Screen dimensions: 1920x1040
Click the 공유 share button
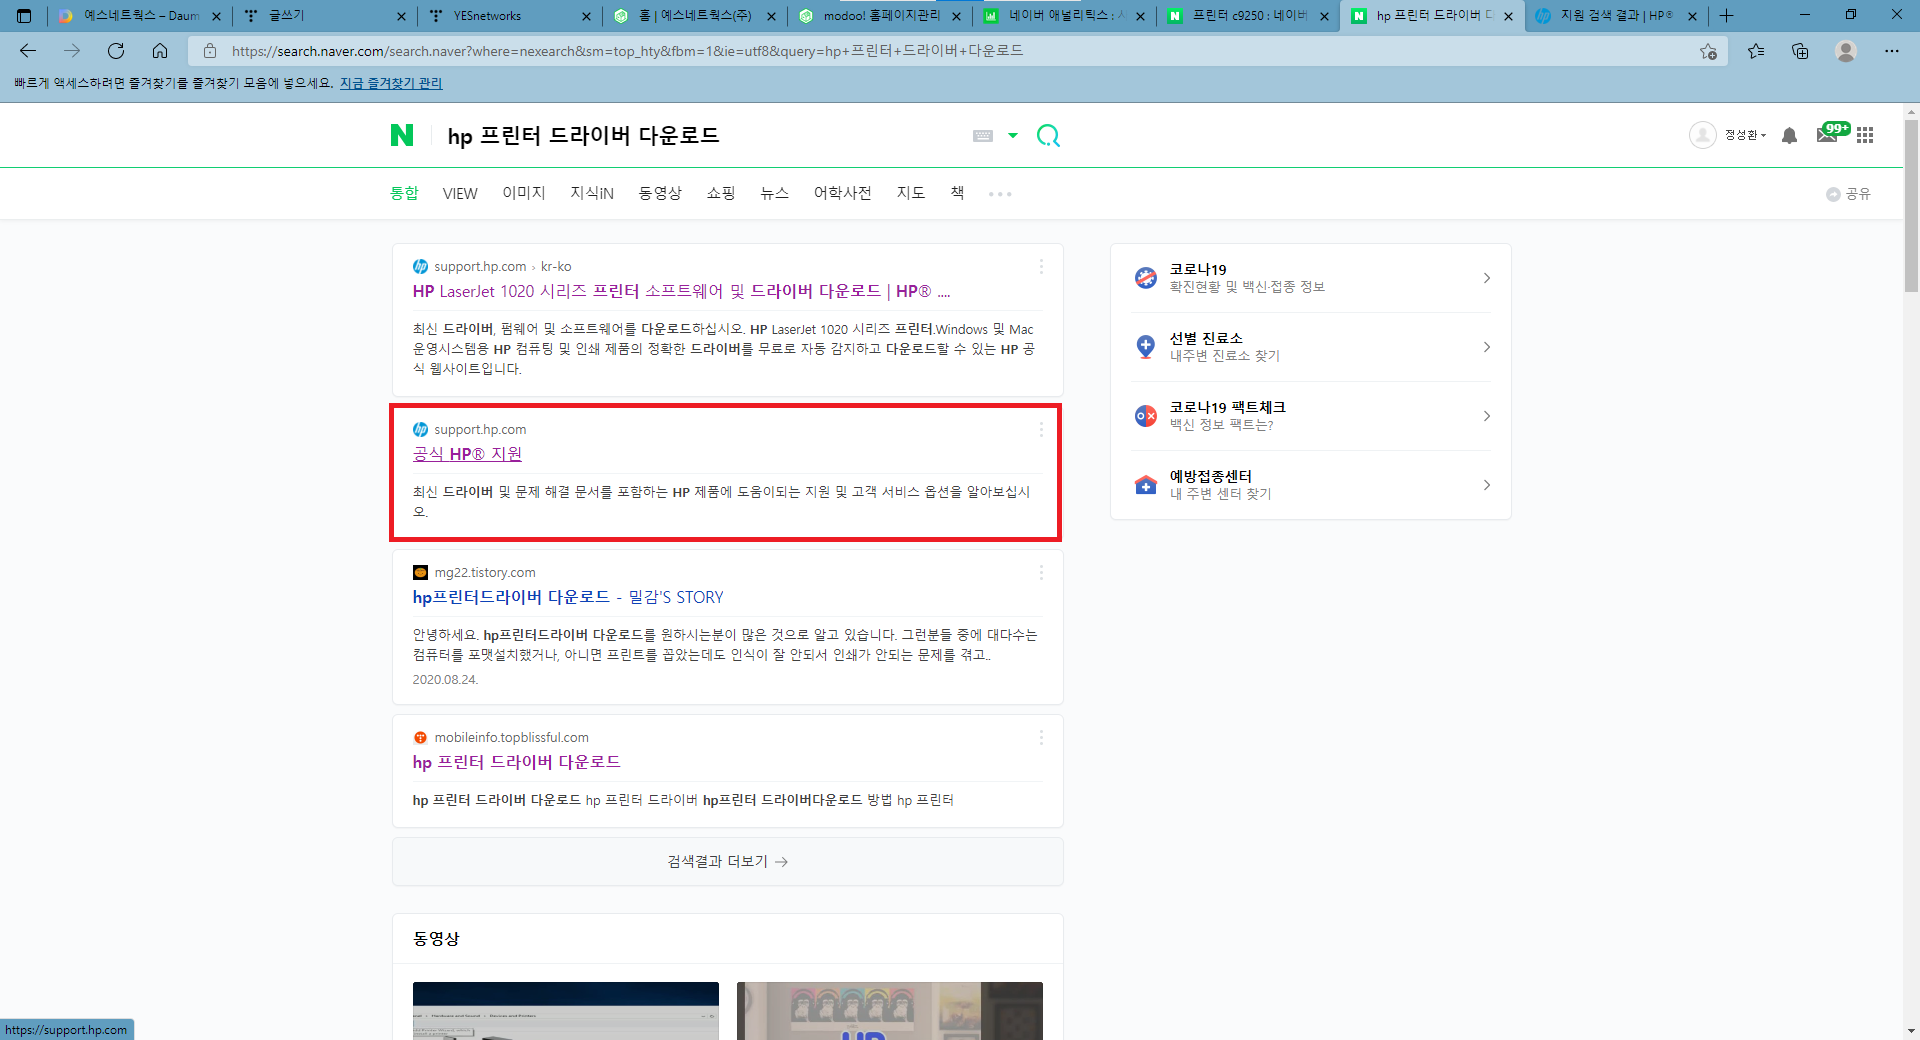1848,194
